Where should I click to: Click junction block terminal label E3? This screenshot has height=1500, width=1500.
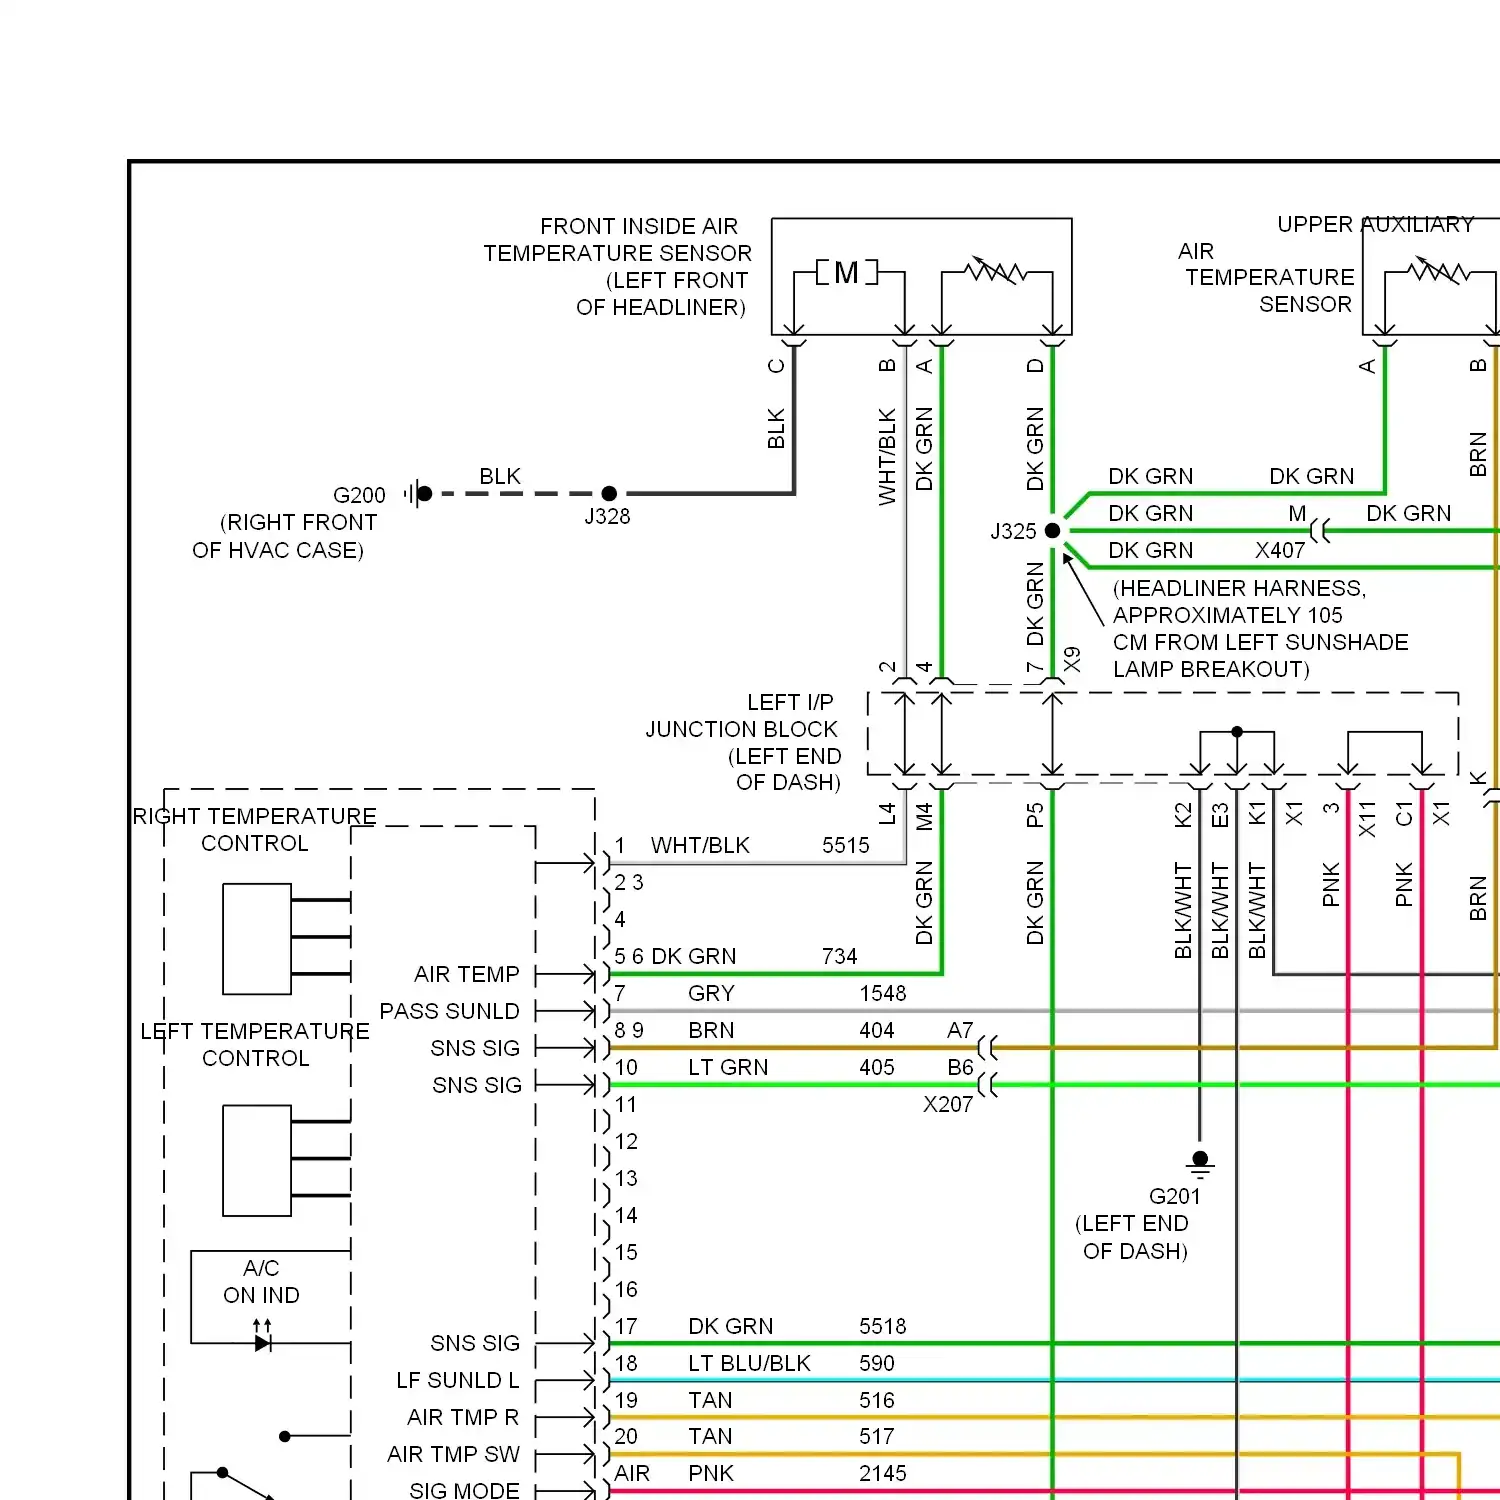[1220, 815]
